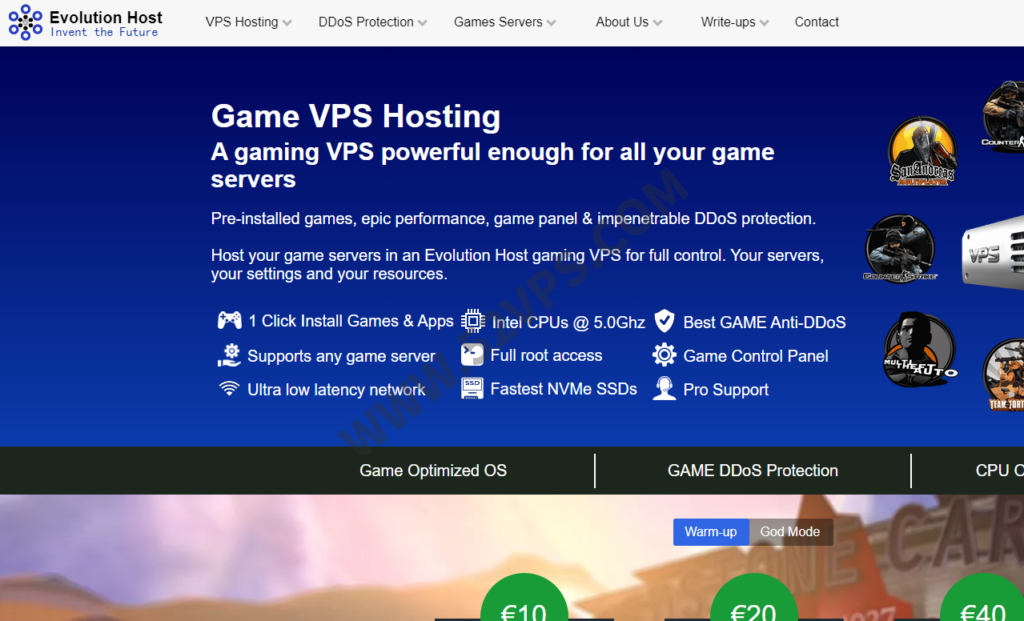Image resolution: width=1024 pixels, height=621 pixels.
Task: Click the text 'Pro Support'
Action: point(726,390)
